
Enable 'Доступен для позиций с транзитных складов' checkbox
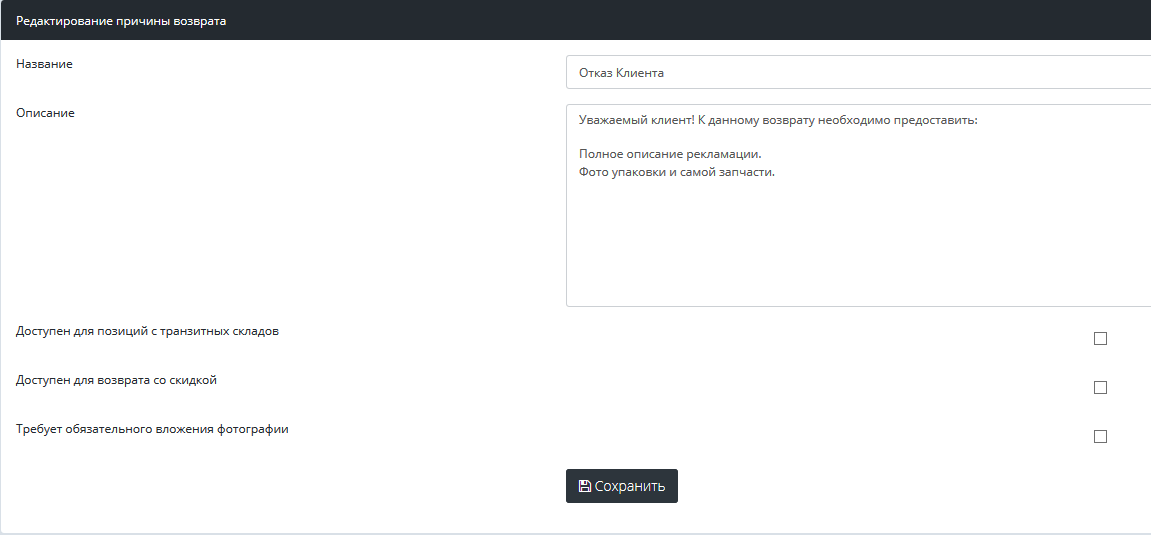click(1100, 339)
